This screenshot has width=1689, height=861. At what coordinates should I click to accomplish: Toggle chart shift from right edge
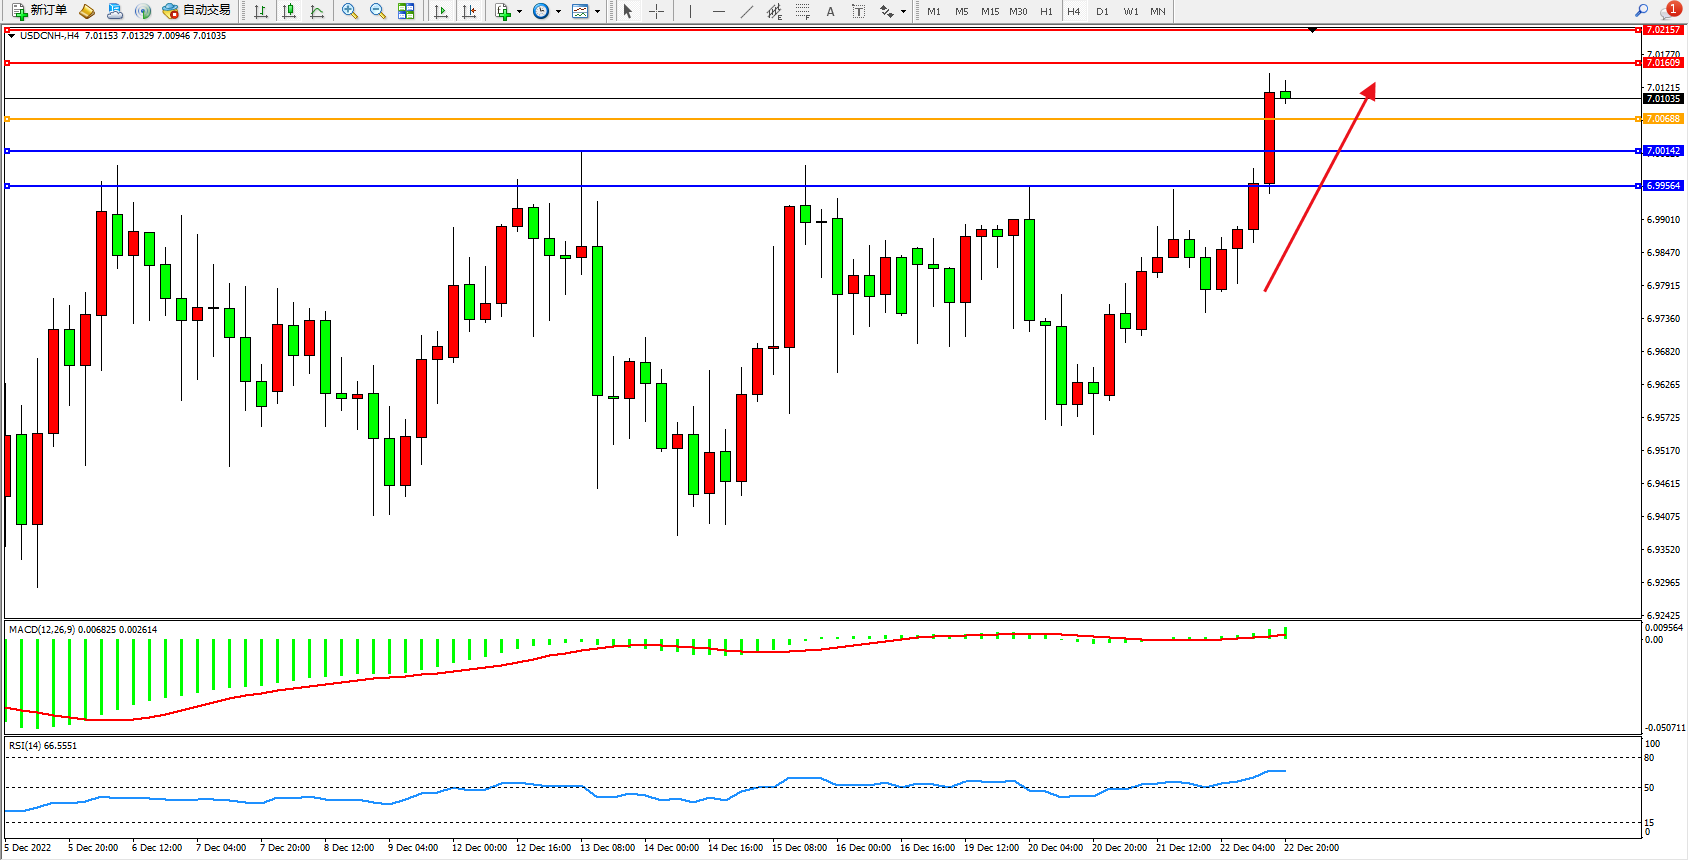click(469, 11)
